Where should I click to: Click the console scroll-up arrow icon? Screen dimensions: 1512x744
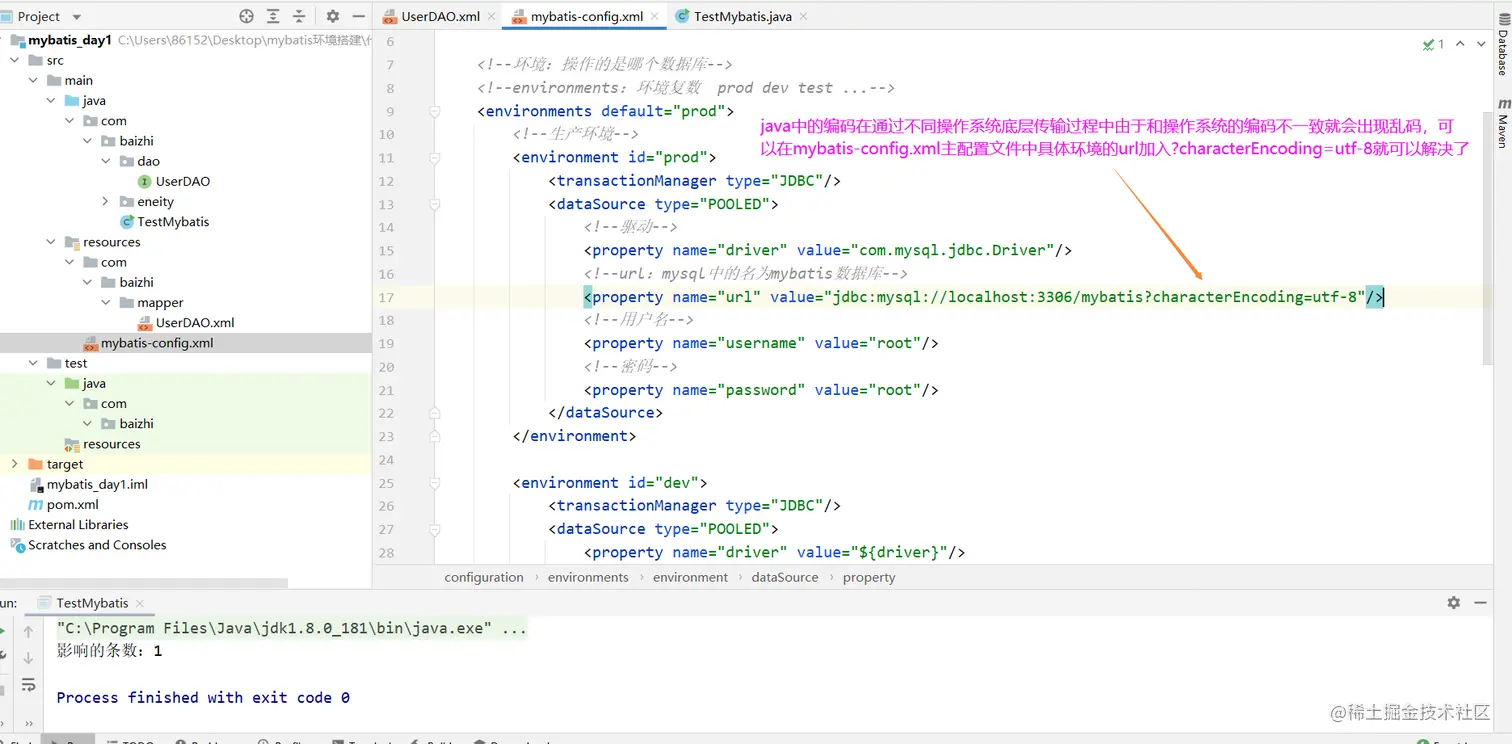pos(28,631)
